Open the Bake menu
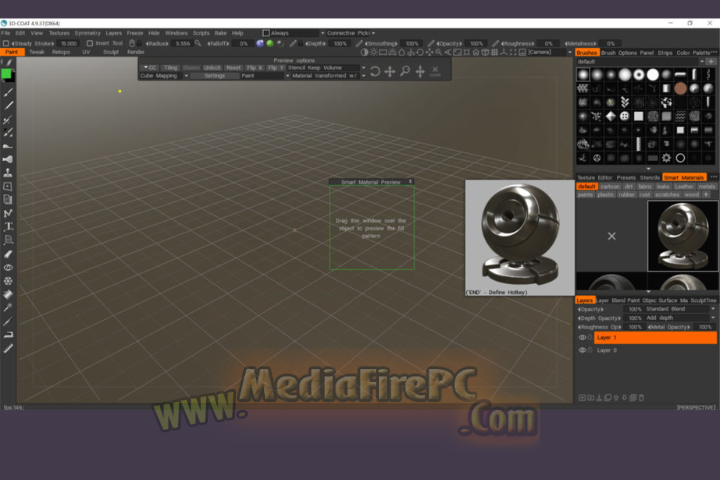Image resolution: width=720 pixels, height=480 pixels. [220, 33]
